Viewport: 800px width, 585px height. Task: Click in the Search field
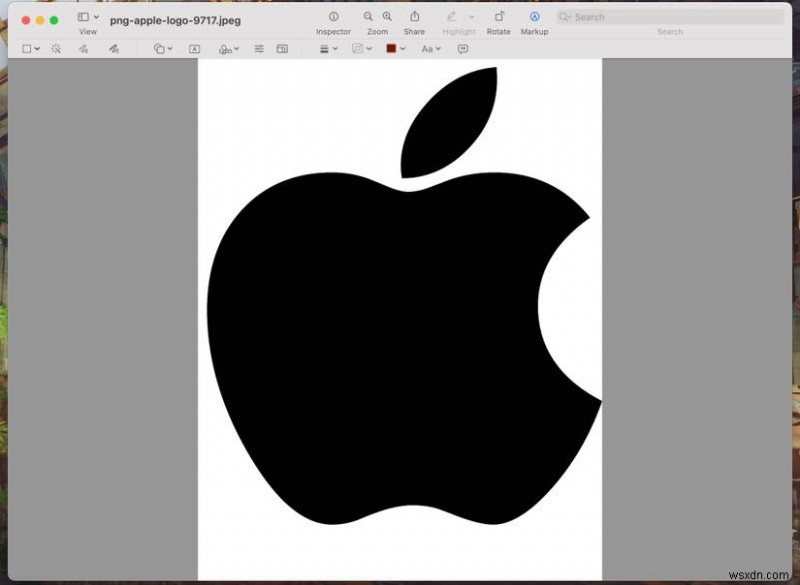(670, 17)
